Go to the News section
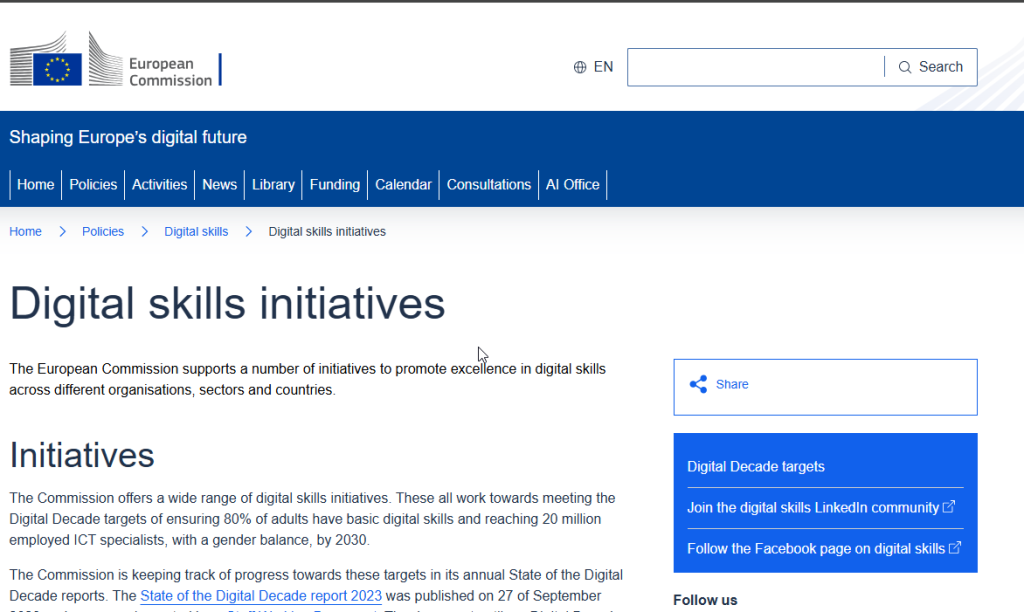Image resolution: width=1024 pixels, height=612 pixels. pyautogui.click(x=220, y=185)
